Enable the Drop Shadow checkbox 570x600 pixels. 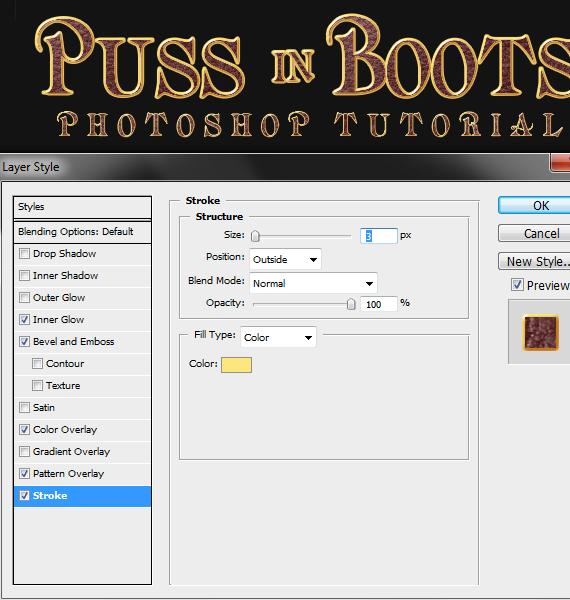(x=24, y=254)
